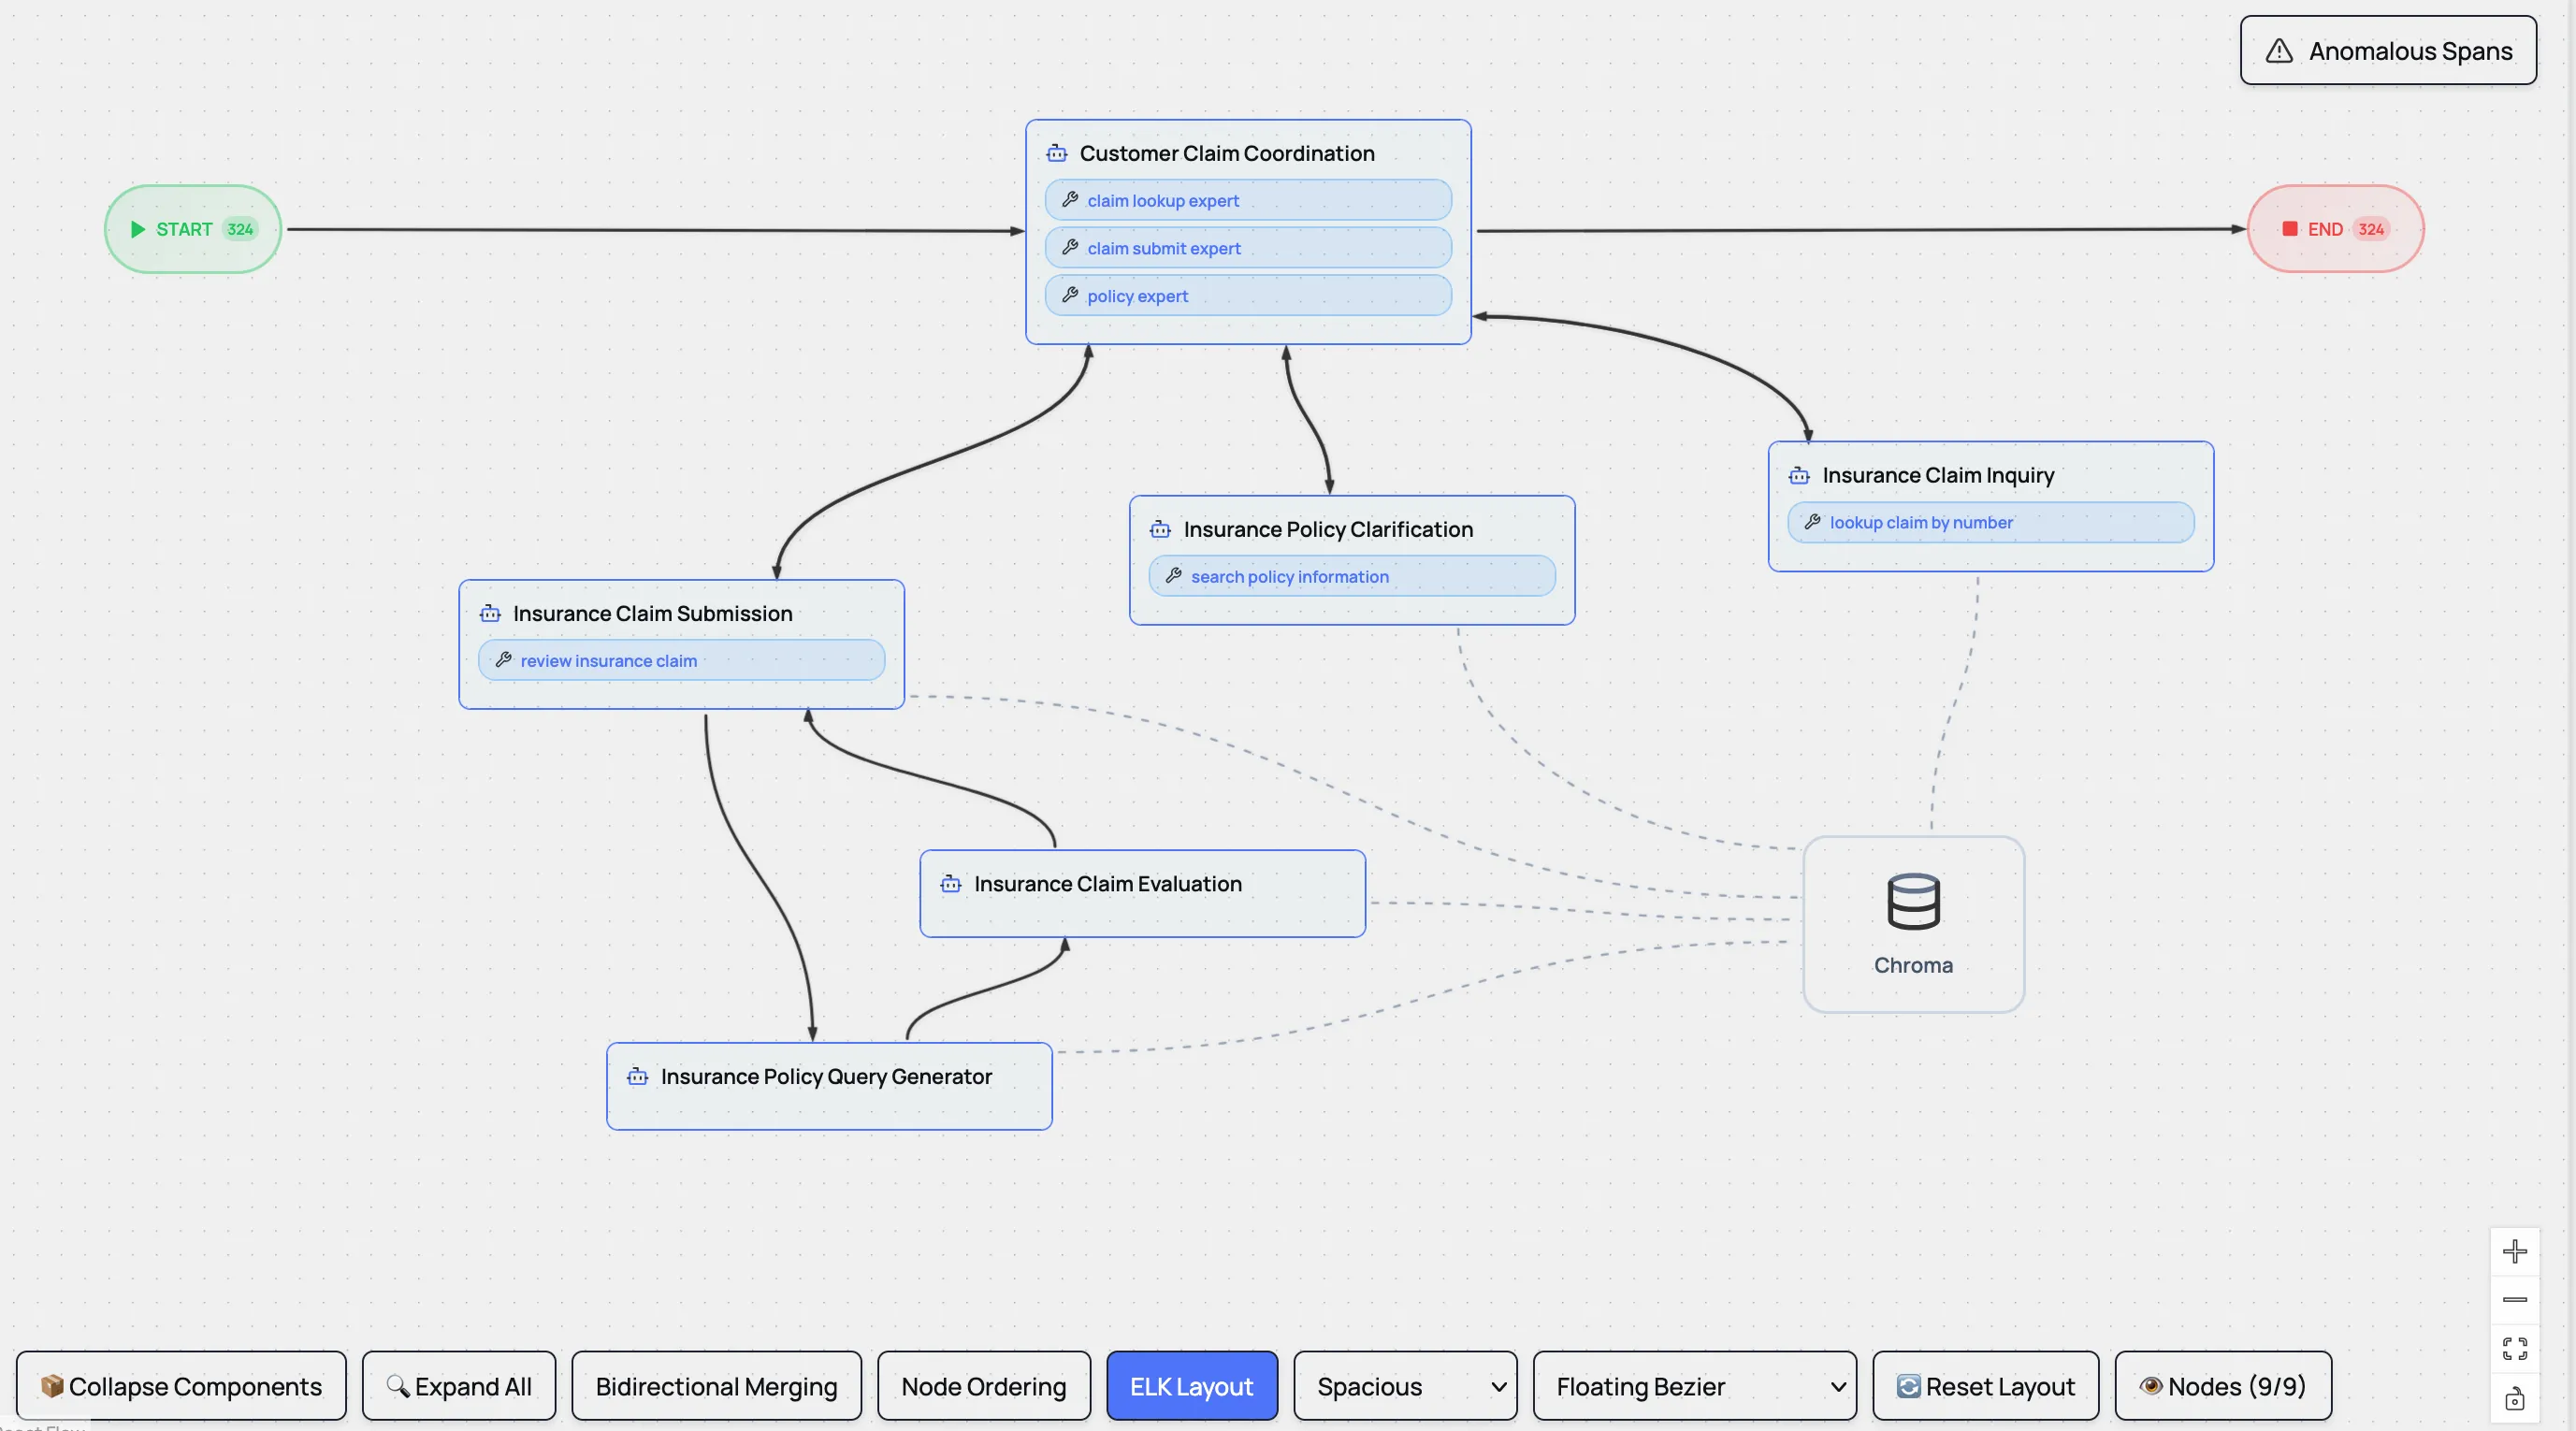This screenshot has width=2576, height=1431.
Task: Select the ELK Layout option
Action: coord(1191,1385)
